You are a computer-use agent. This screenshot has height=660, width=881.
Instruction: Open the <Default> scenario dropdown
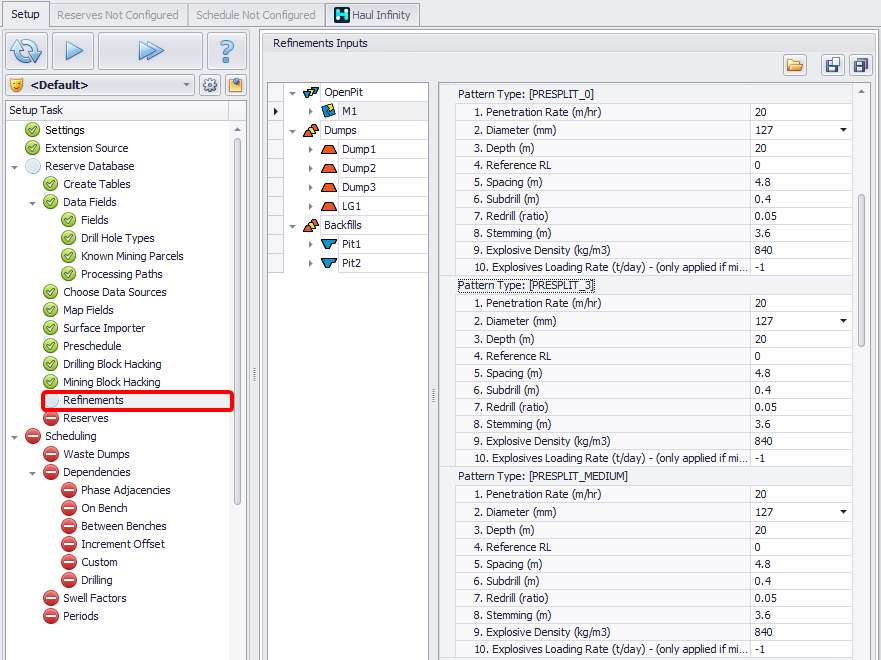point(100,85)
